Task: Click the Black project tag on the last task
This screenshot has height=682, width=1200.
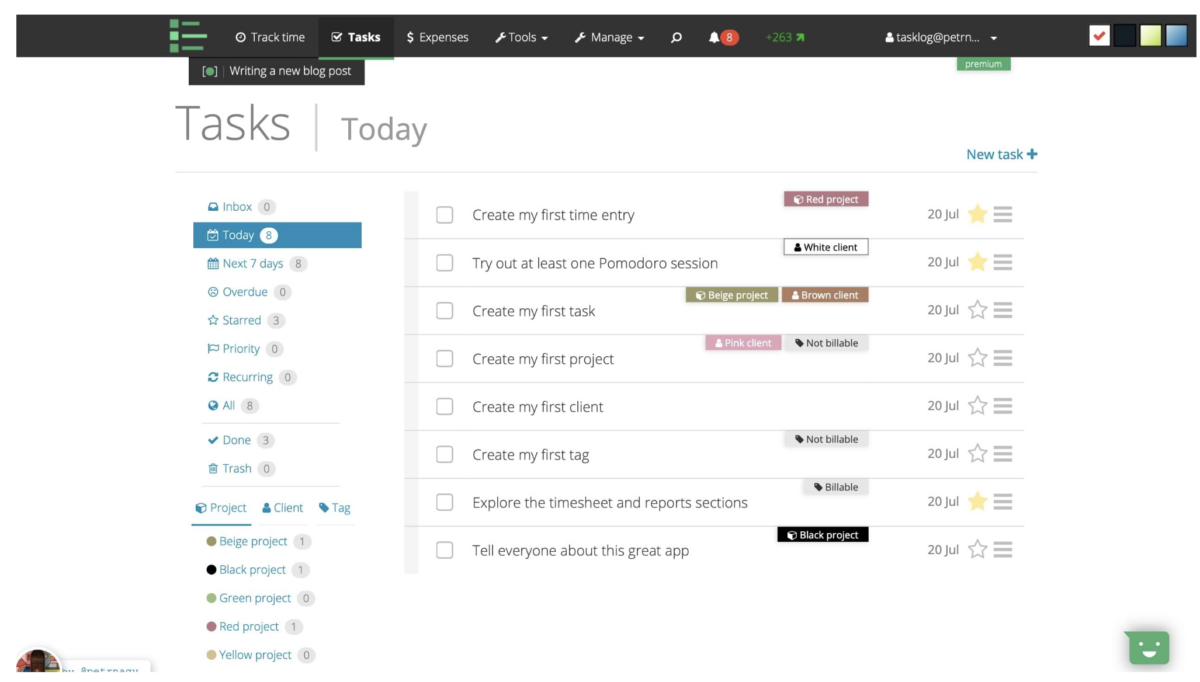Action: pos(822,534)
